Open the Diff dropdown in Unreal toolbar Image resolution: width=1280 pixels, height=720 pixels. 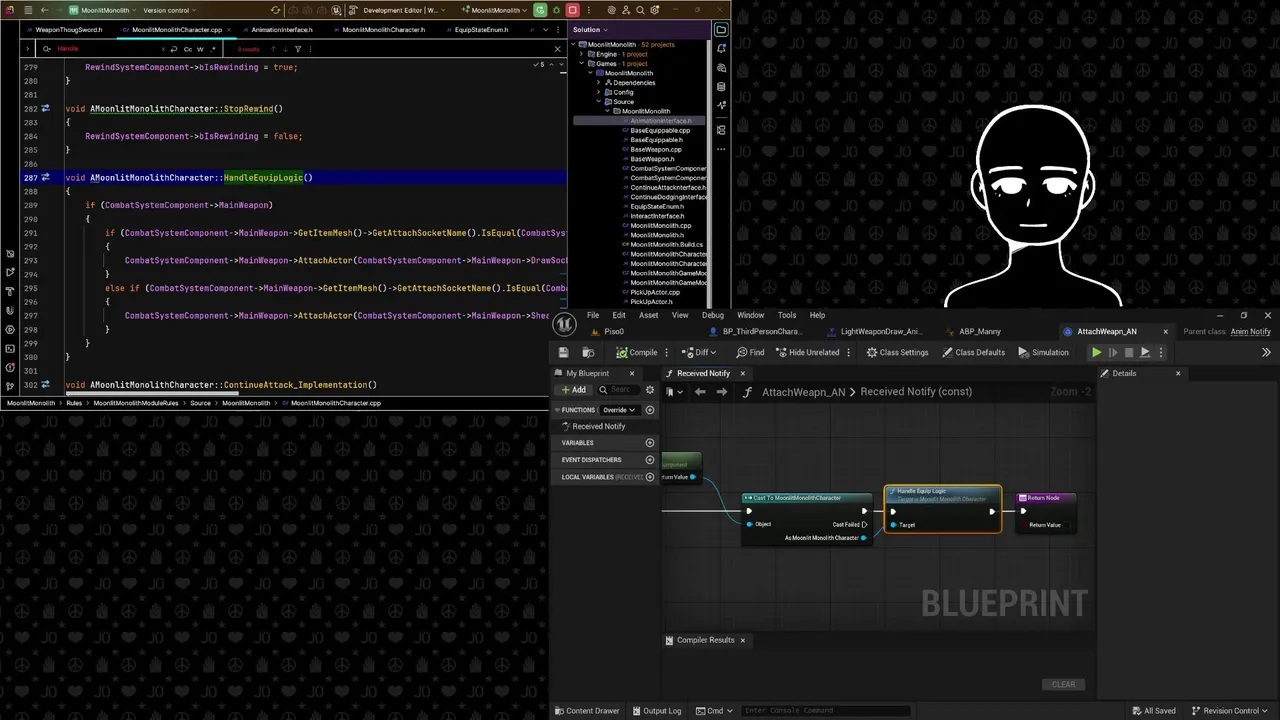pos(699,352)
